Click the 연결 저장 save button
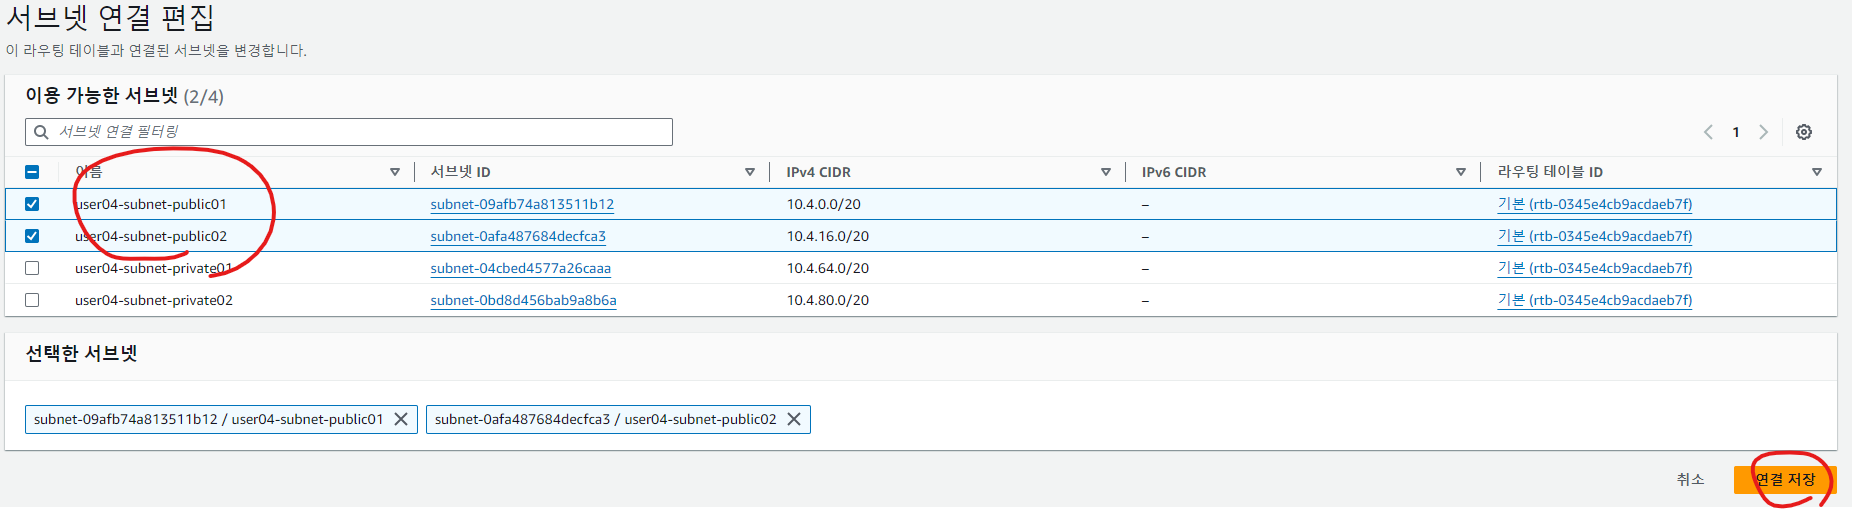This screenshot has width=1852, height=511. 1785,479
